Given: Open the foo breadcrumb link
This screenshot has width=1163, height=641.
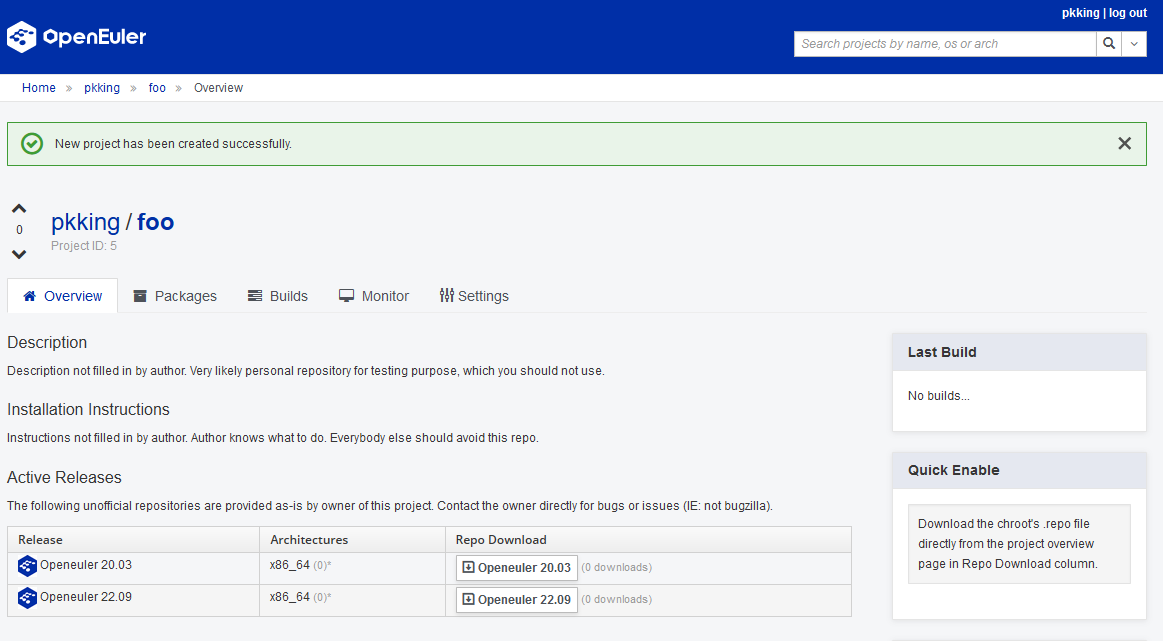Looking at the screenshot, I should [157, 88].
